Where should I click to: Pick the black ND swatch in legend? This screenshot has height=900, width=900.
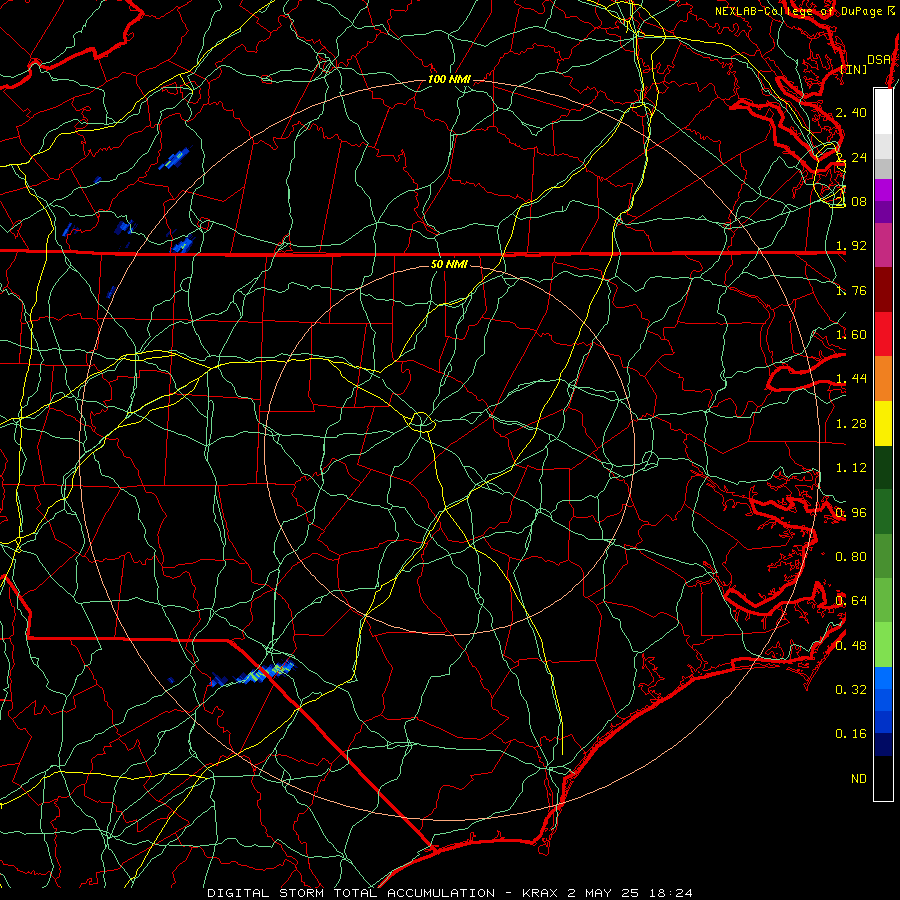[883, 778]
